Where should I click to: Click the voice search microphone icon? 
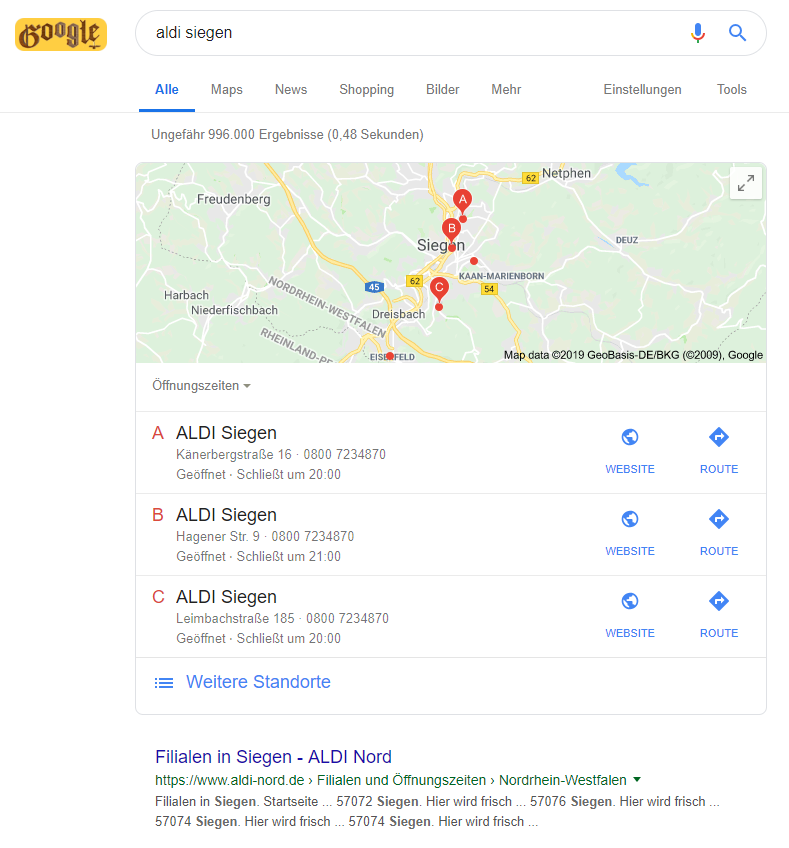(698, 33)
